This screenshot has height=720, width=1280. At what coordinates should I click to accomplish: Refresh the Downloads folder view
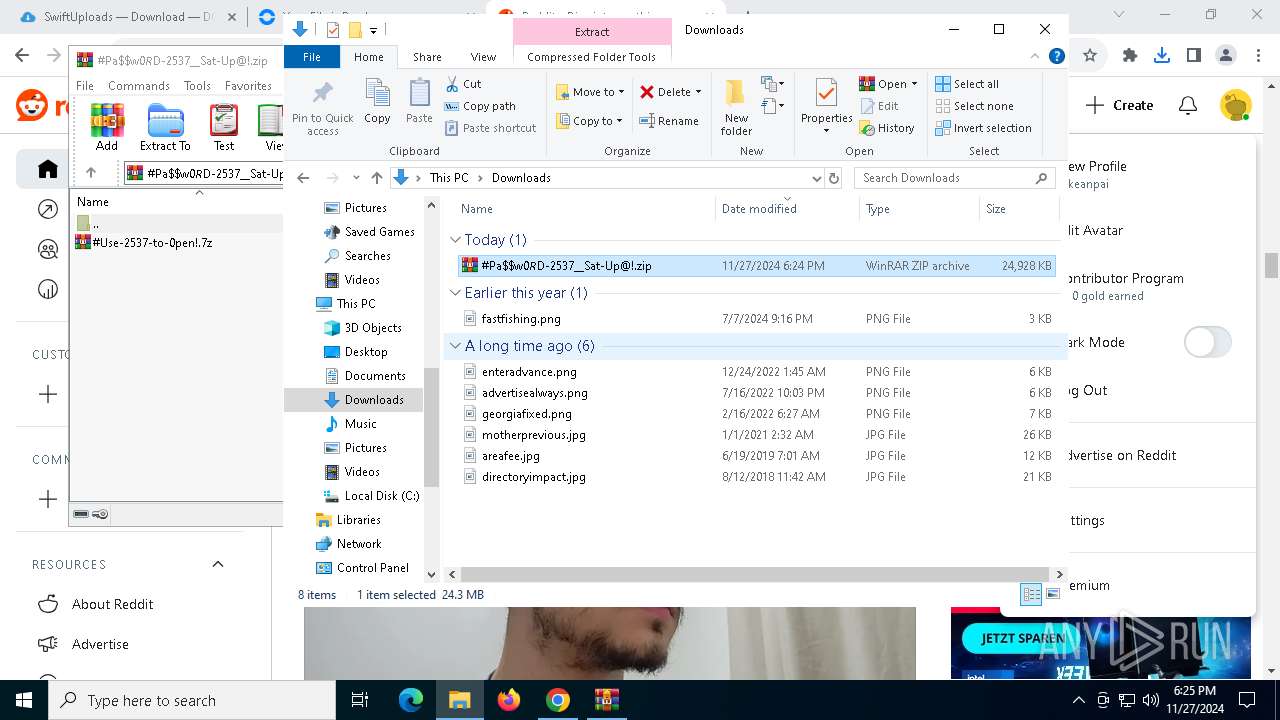pyautogui.click(x=834, y=178)
